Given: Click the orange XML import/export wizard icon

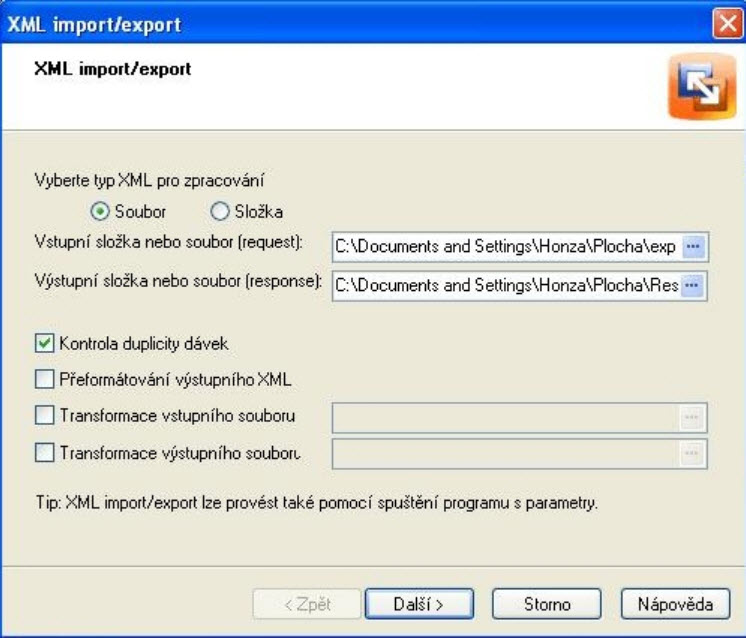Looking at the screenshot, I should [702, 87].
